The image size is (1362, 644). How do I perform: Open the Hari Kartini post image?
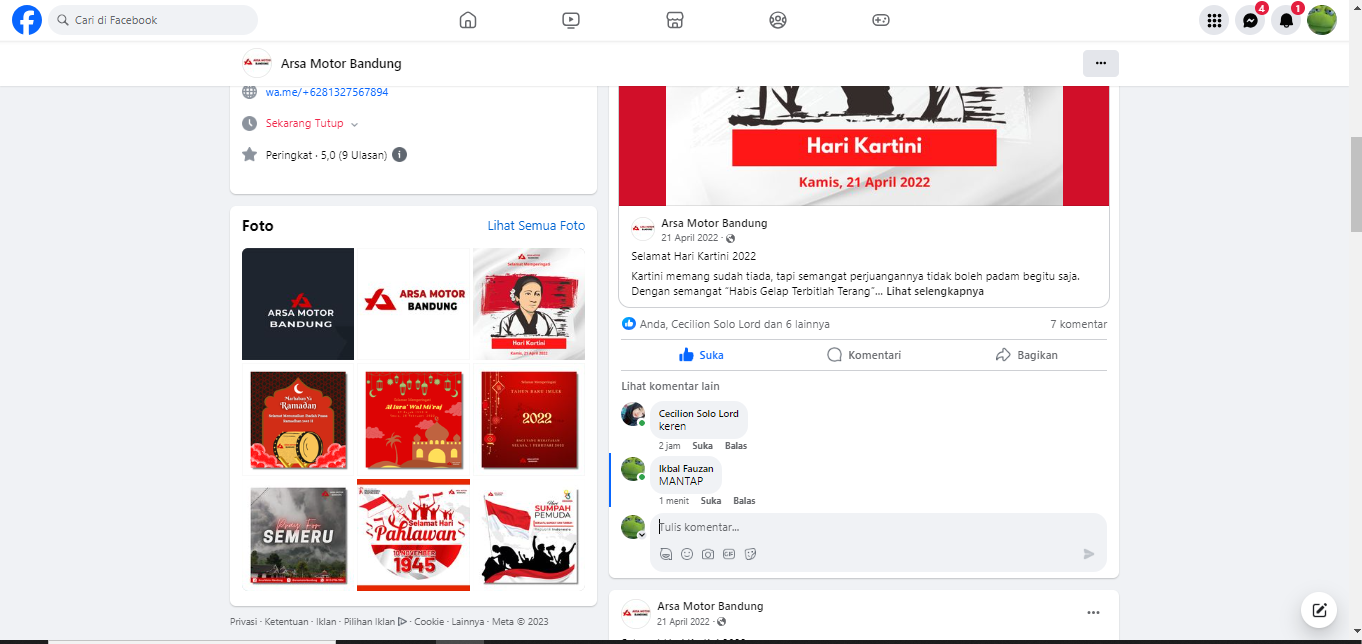864,146
